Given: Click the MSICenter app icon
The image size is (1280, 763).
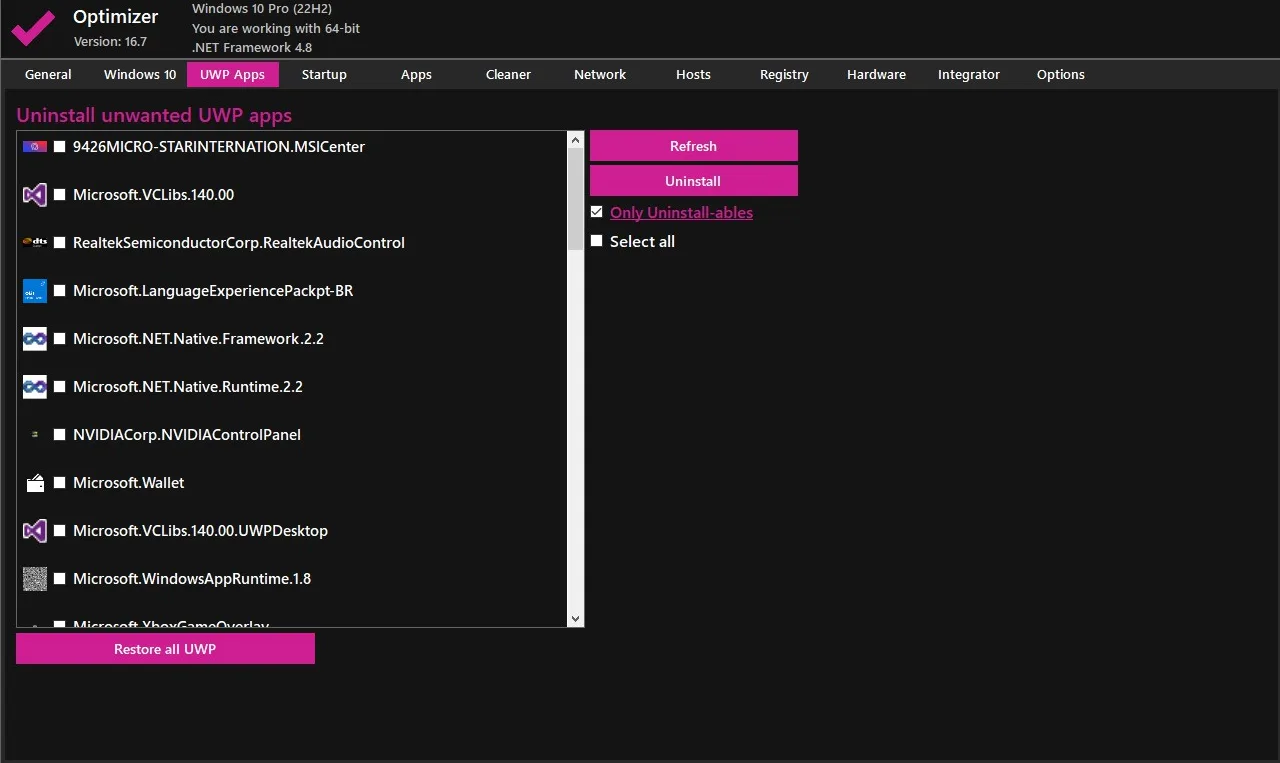Looking at the screenshot, I should click(35, 147).
